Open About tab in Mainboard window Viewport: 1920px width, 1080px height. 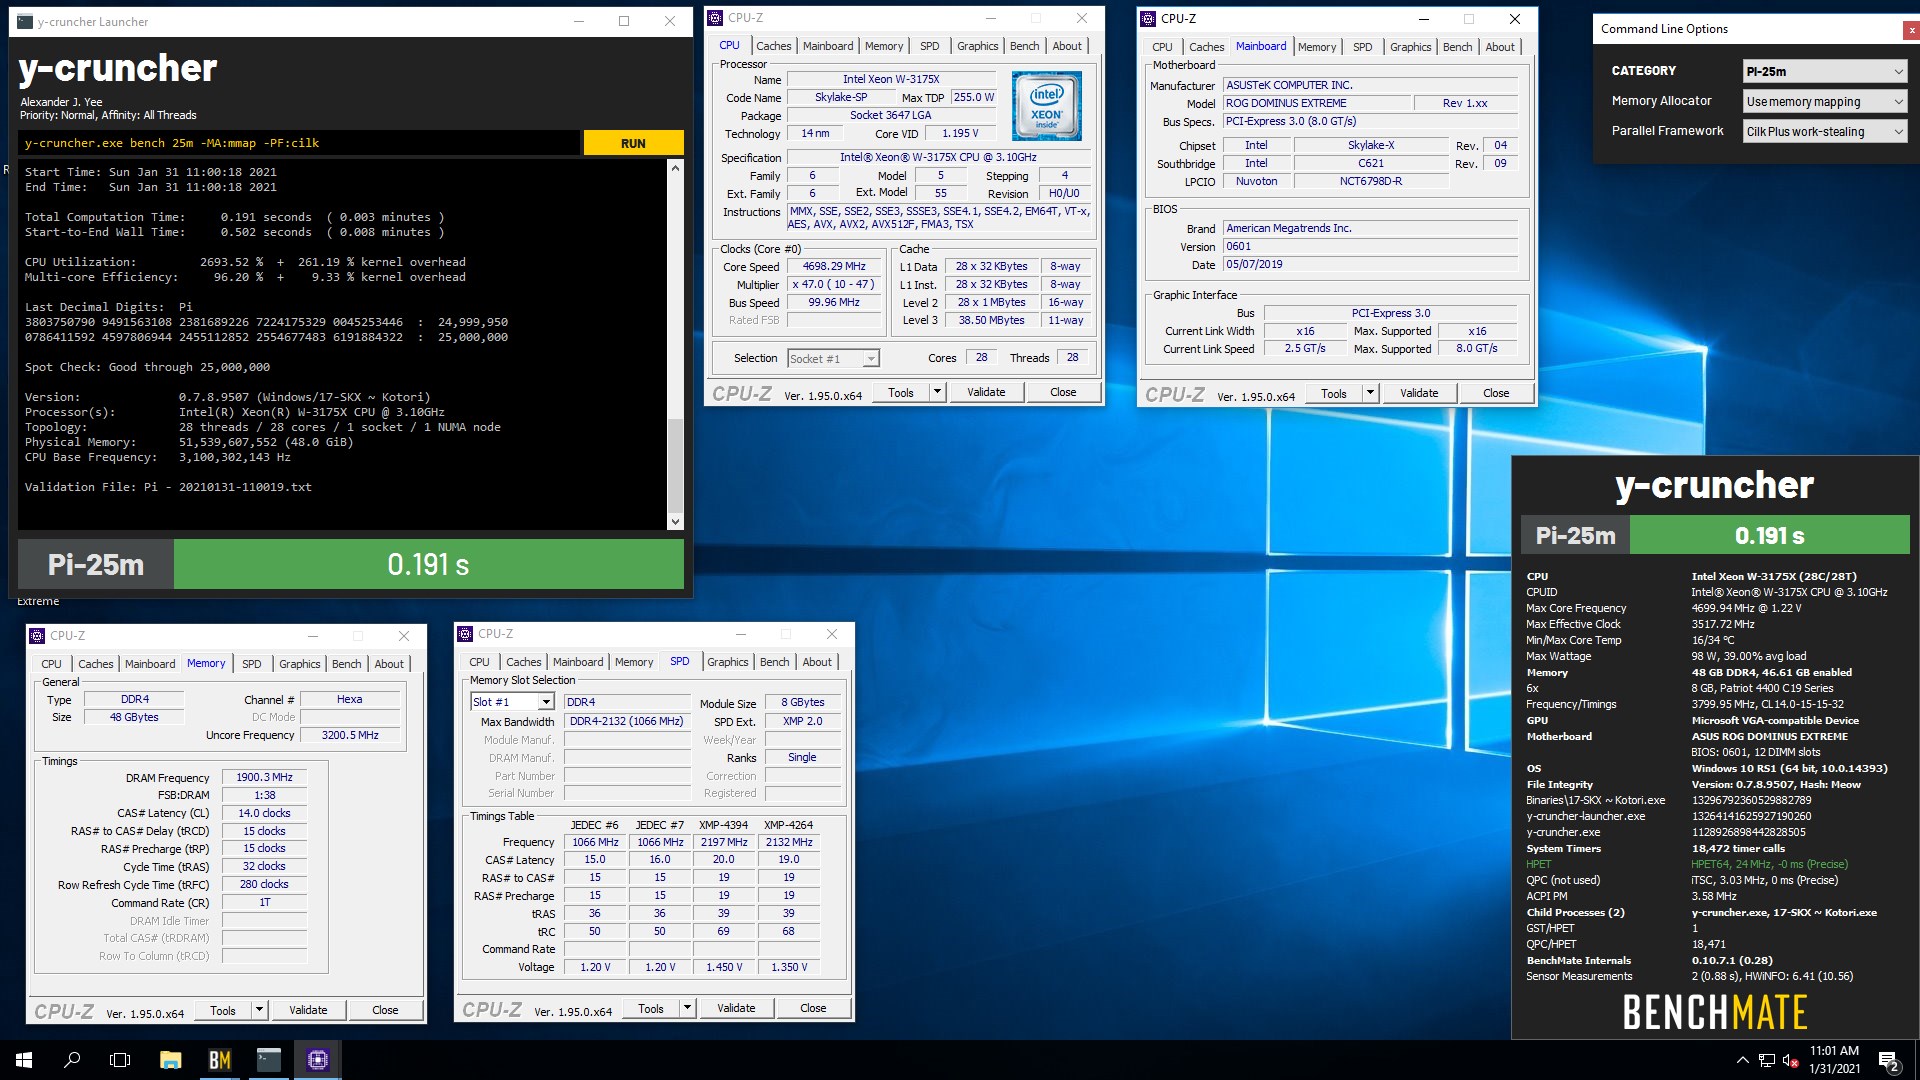[x=1499, y=47]
